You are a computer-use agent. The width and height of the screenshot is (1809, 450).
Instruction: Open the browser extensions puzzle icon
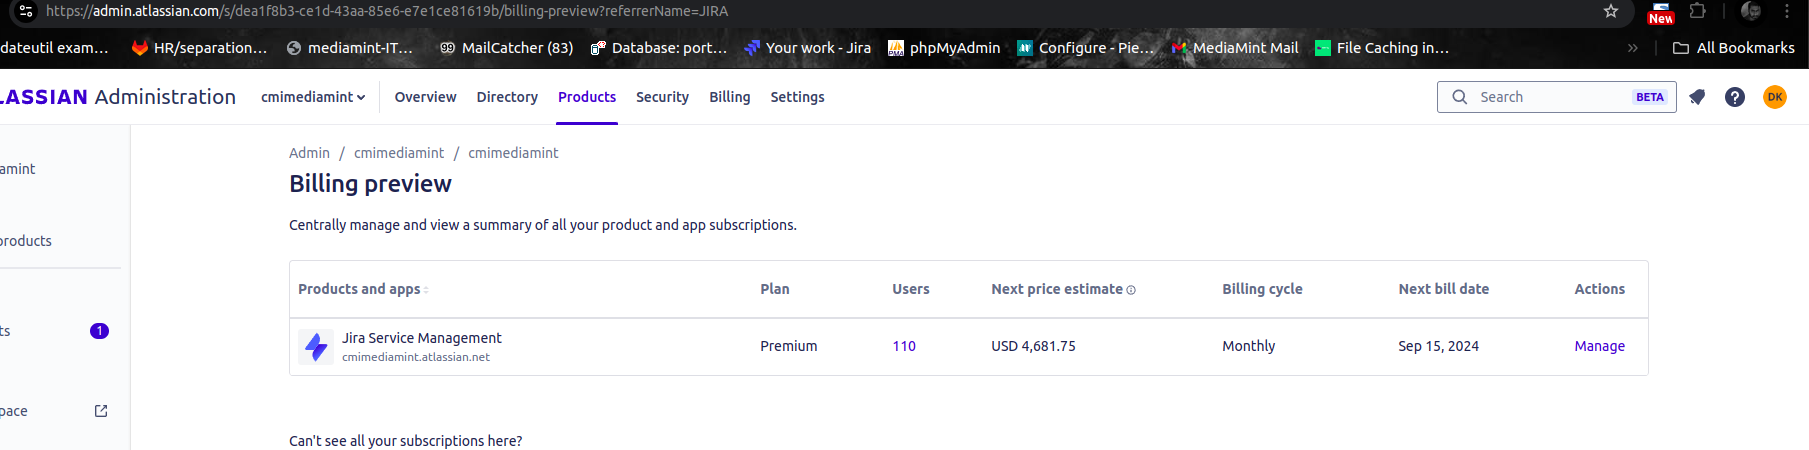[x=1697, y=11]
